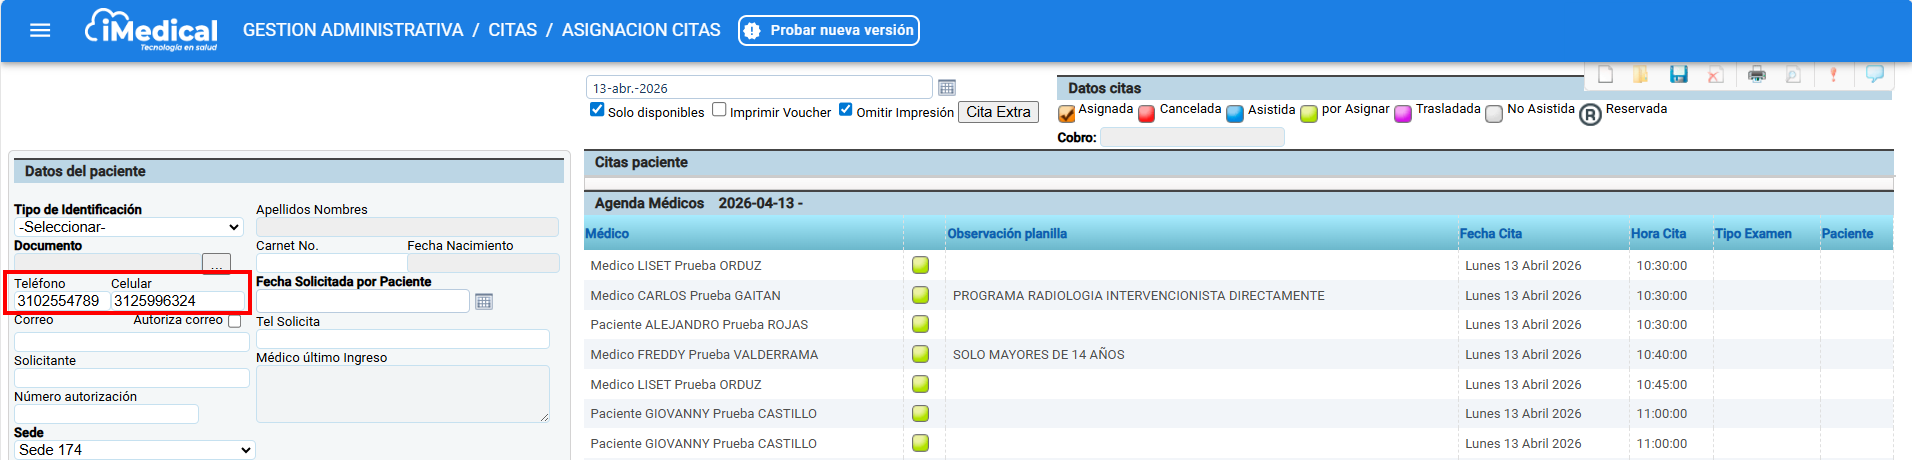This screenshot has width=1912, height=460.
Task: Click the printer icon in the toolbar
Action: 1756,75
